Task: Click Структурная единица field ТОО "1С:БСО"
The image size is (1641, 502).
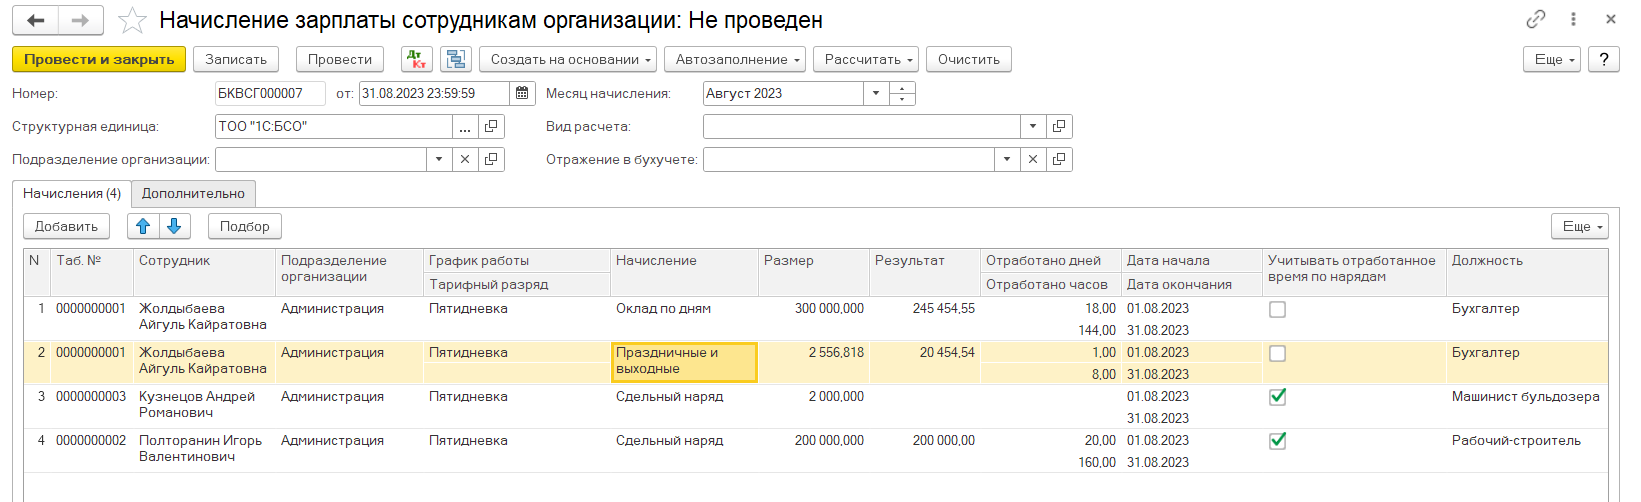Action: (x=334, y=127)
